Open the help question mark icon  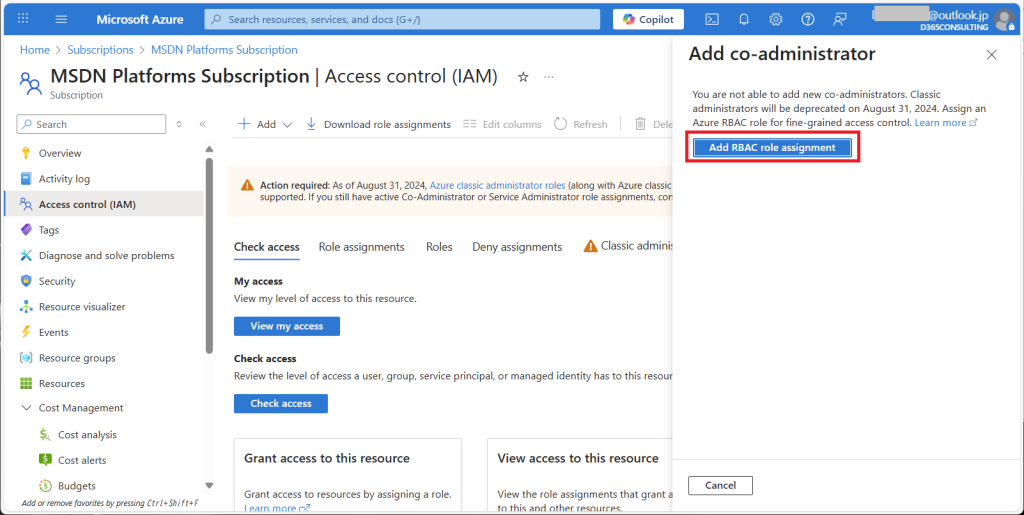[x=808, y=19]
